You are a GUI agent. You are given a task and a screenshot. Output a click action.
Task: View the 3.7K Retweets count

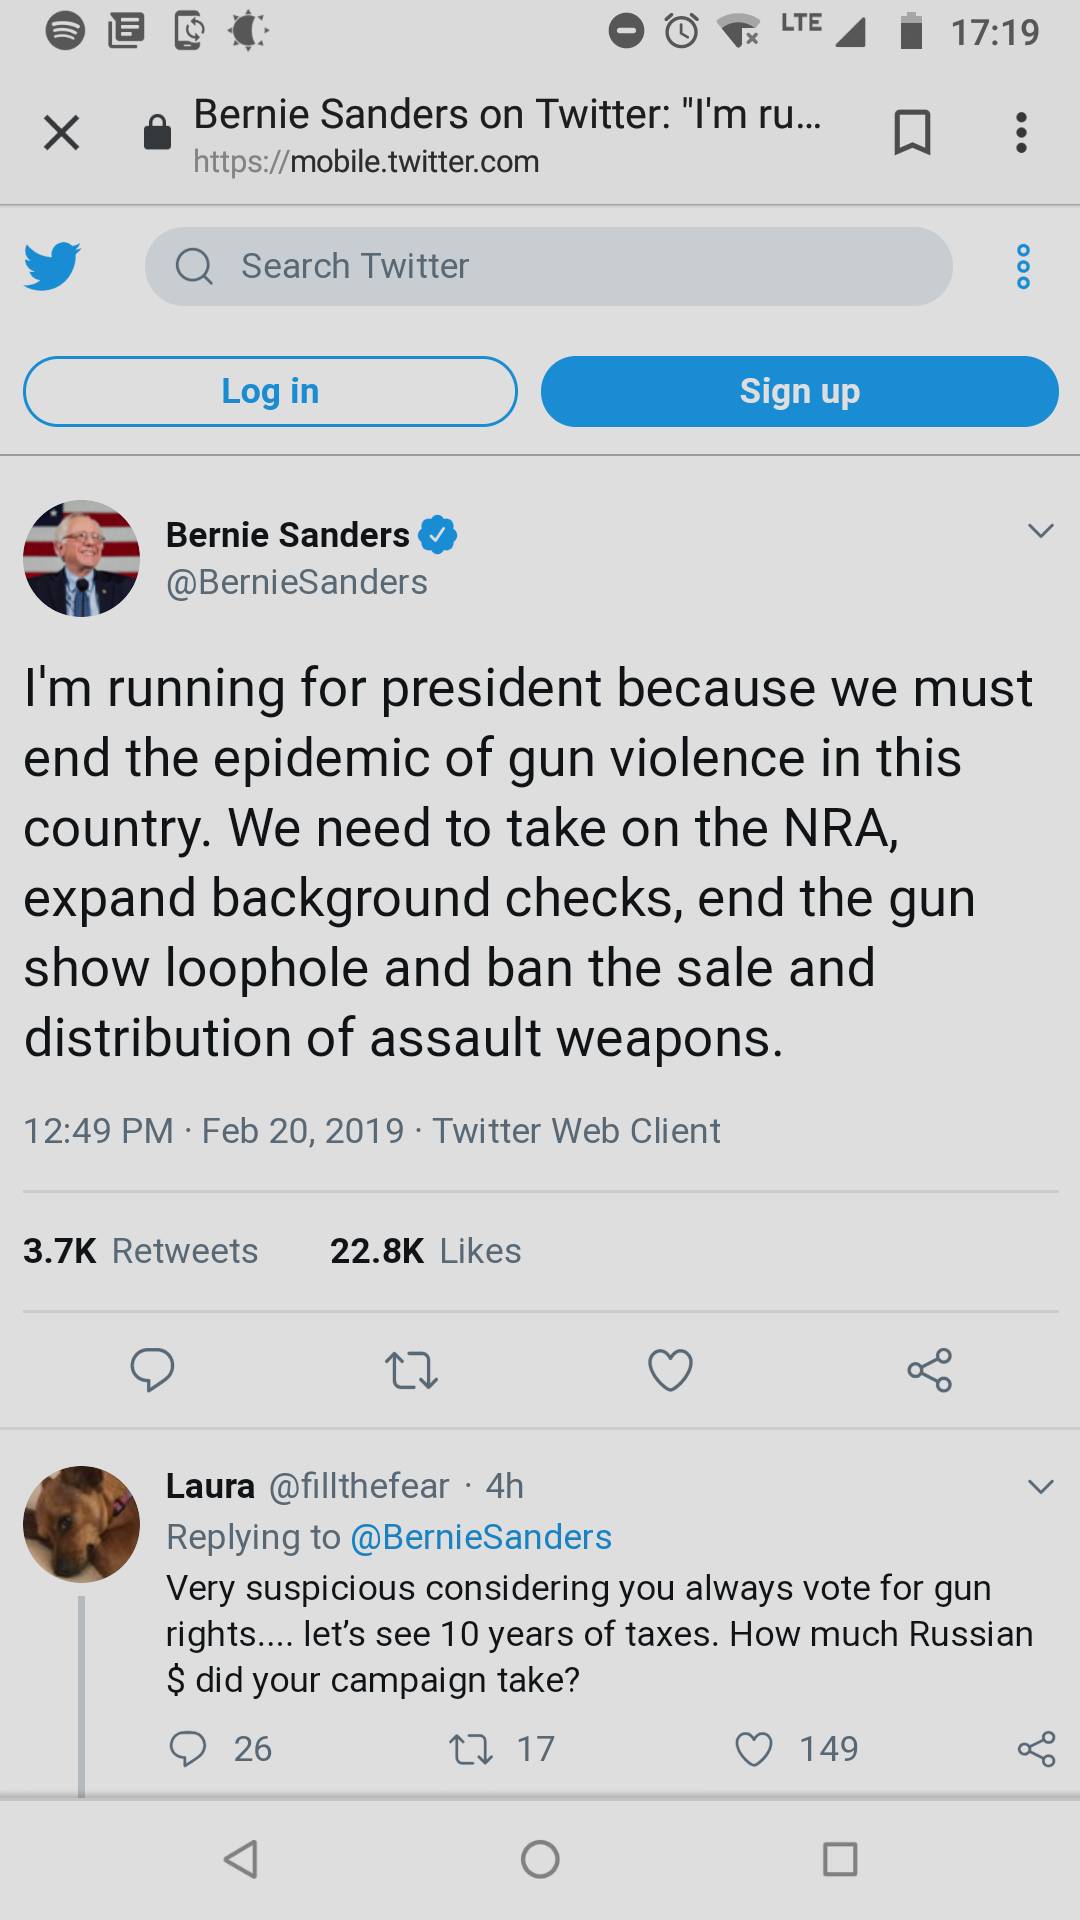tap(141, 1250)
